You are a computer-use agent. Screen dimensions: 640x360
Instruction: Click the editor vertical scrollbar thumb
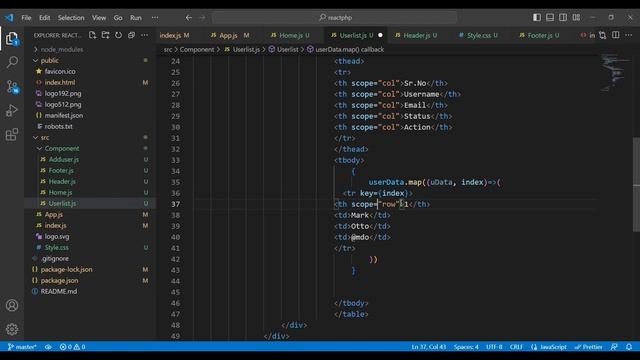point(636,184)
